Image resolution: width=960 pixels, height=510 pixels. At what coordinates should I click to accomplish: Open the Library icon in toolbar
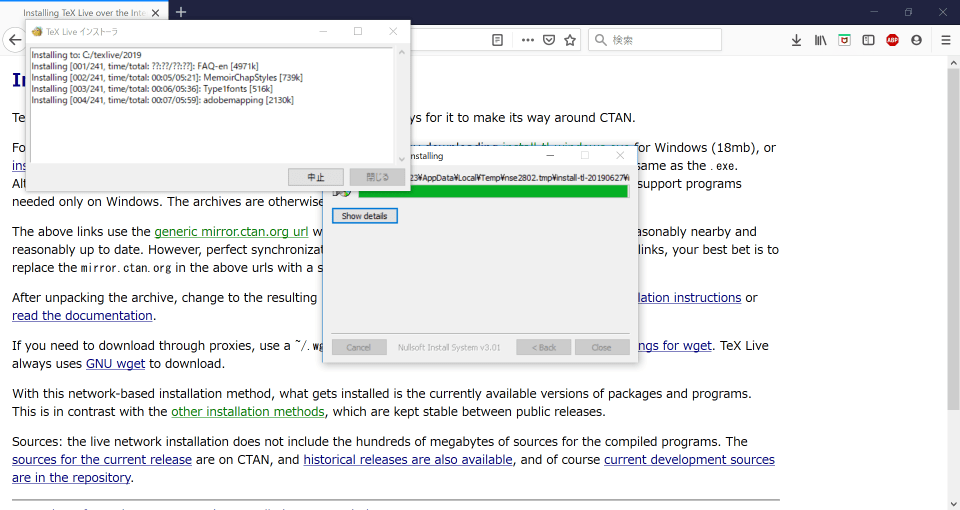(820, 41)
